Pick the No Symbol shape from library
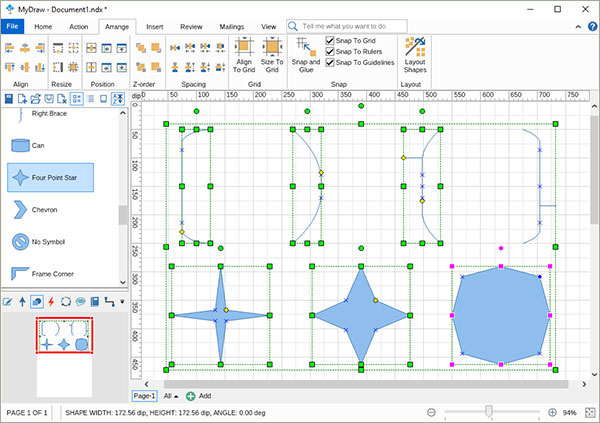 pos(50,242)
